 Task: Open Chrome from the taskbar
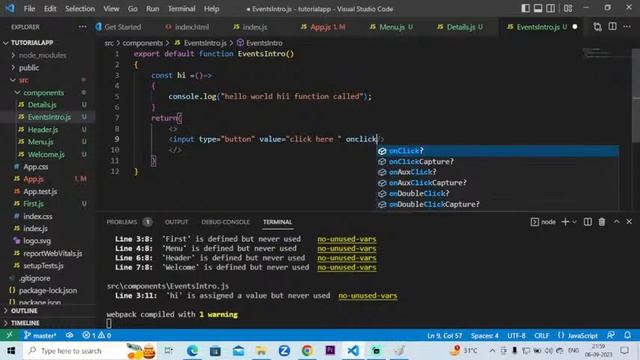tap(307, 350)
